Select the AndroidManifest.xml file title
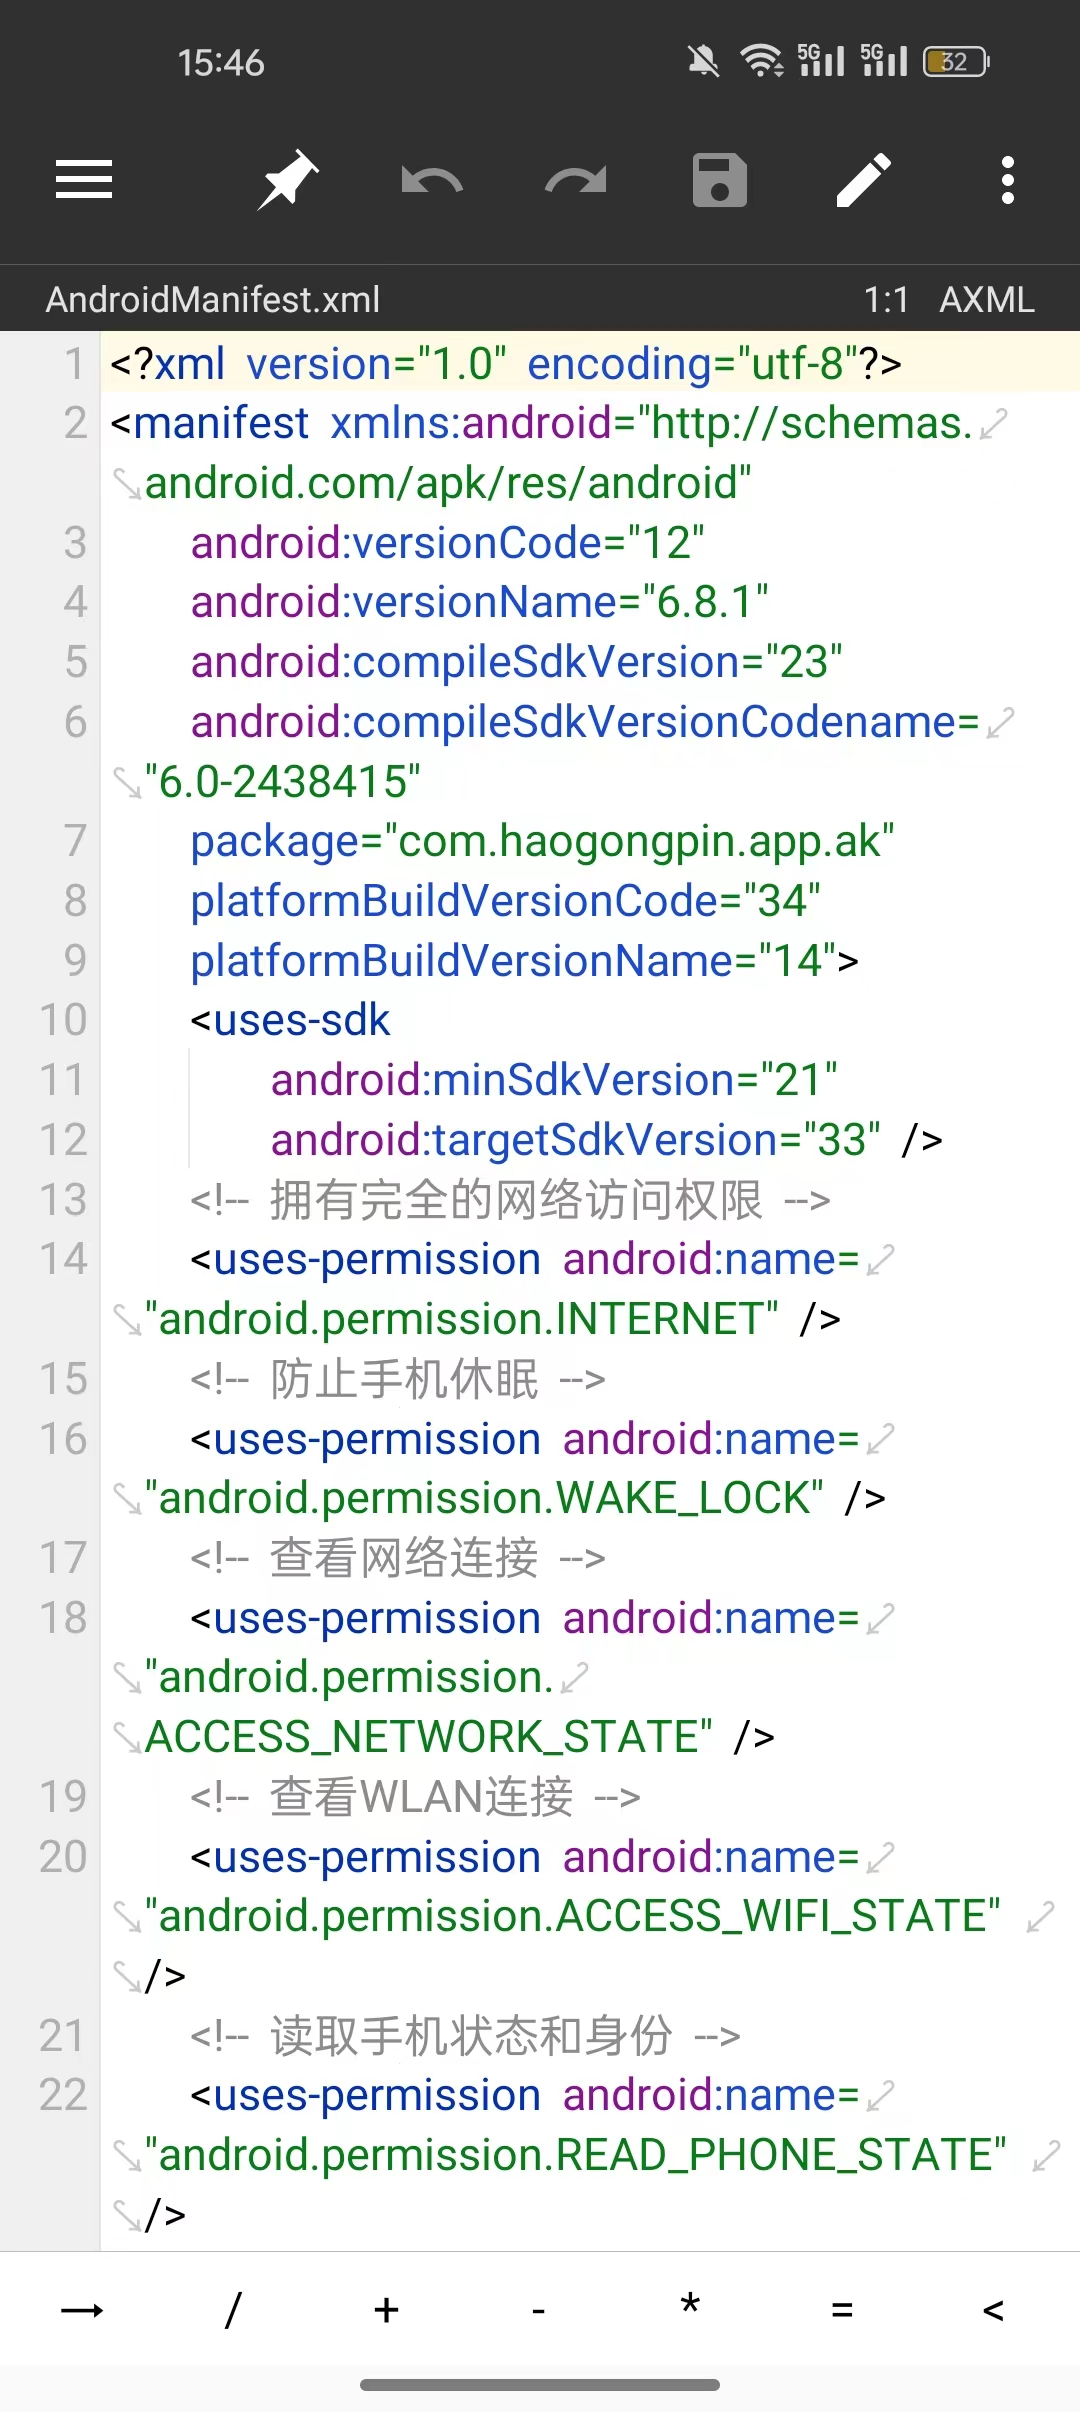This screenshot has width=1080, height=2412. coord(213,299)
